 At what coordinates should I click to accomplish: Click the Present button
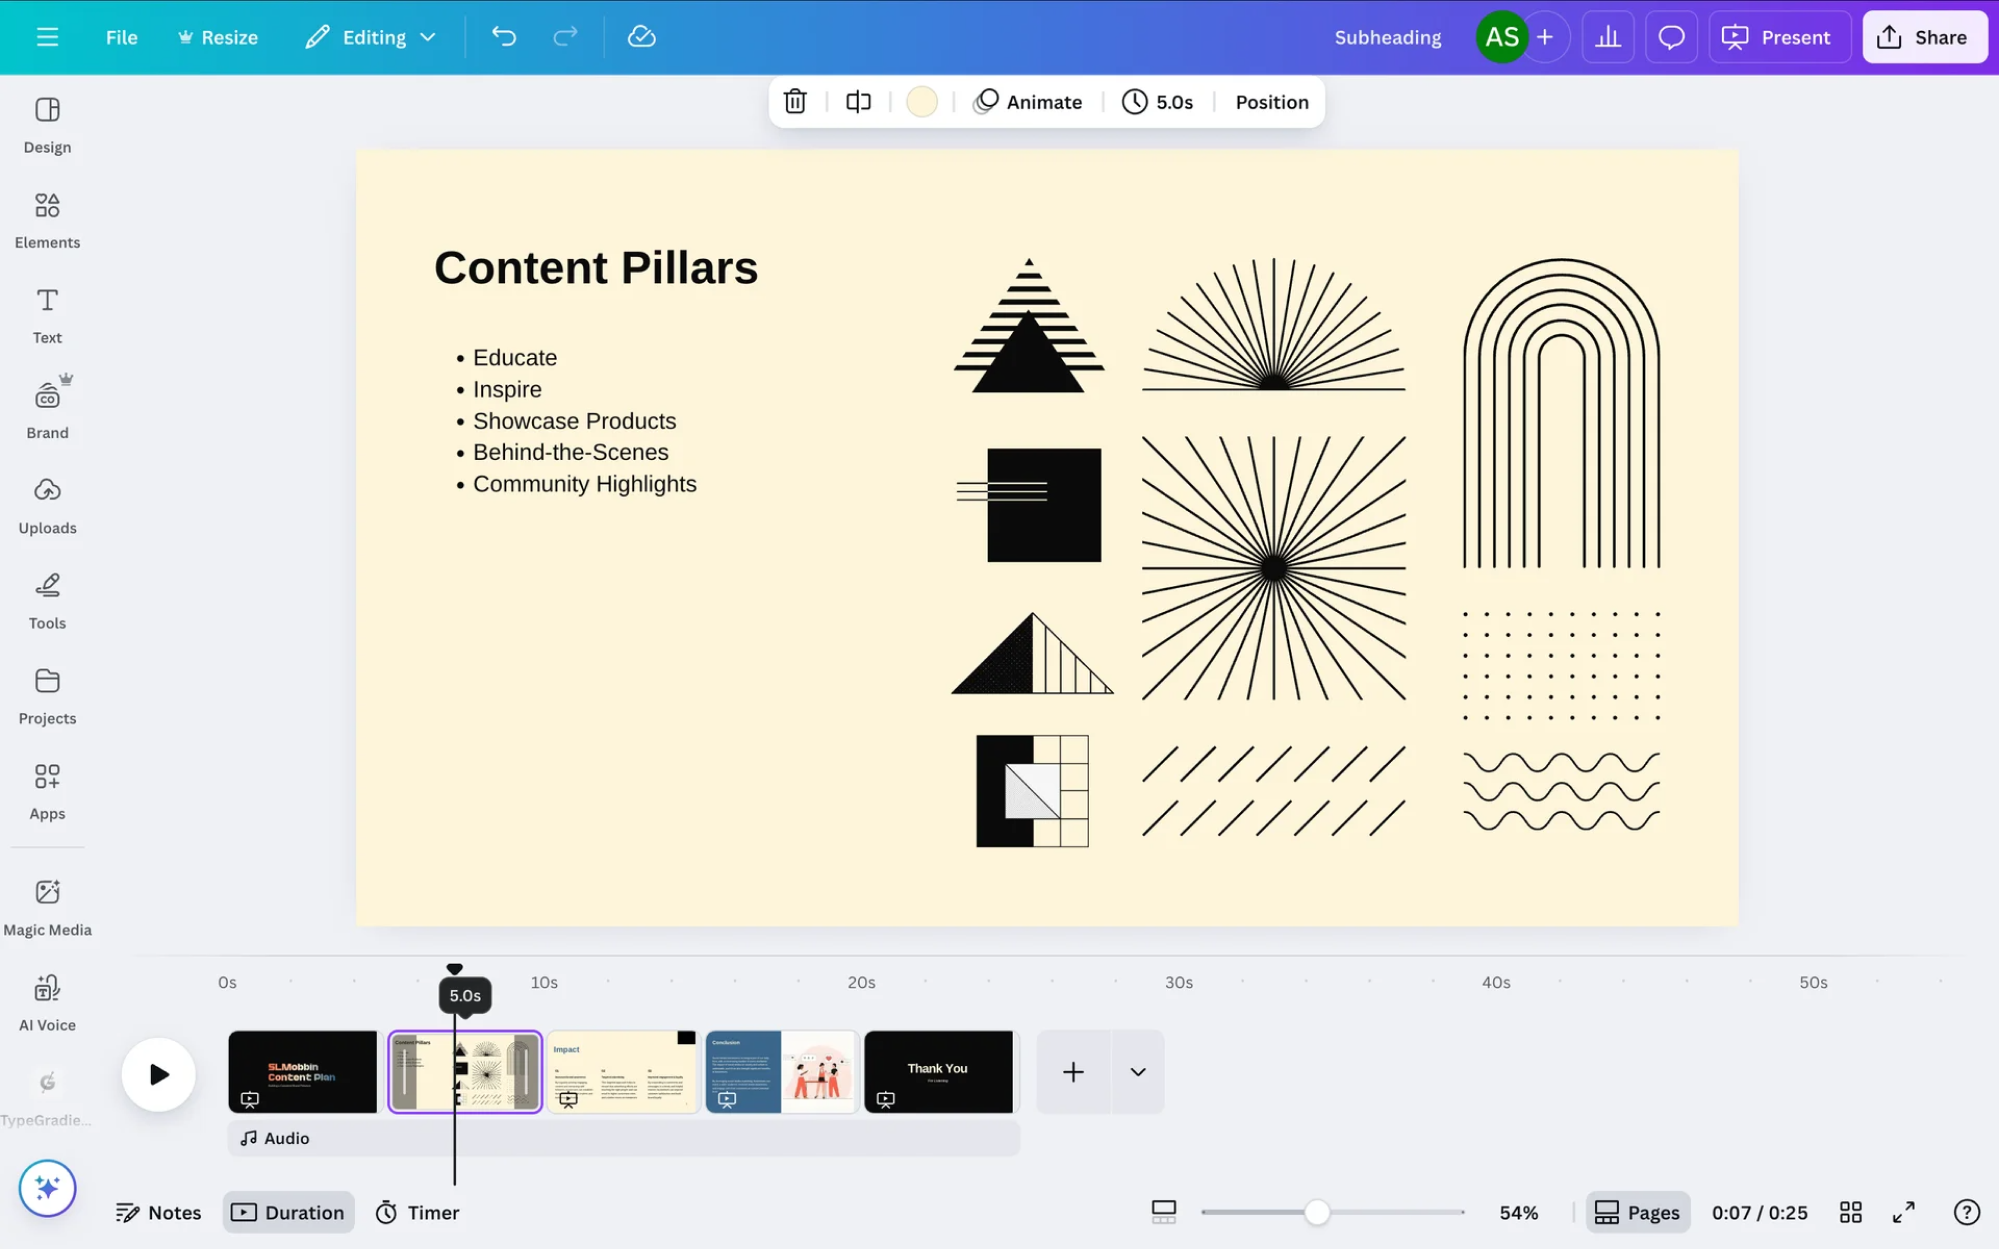1778,38
